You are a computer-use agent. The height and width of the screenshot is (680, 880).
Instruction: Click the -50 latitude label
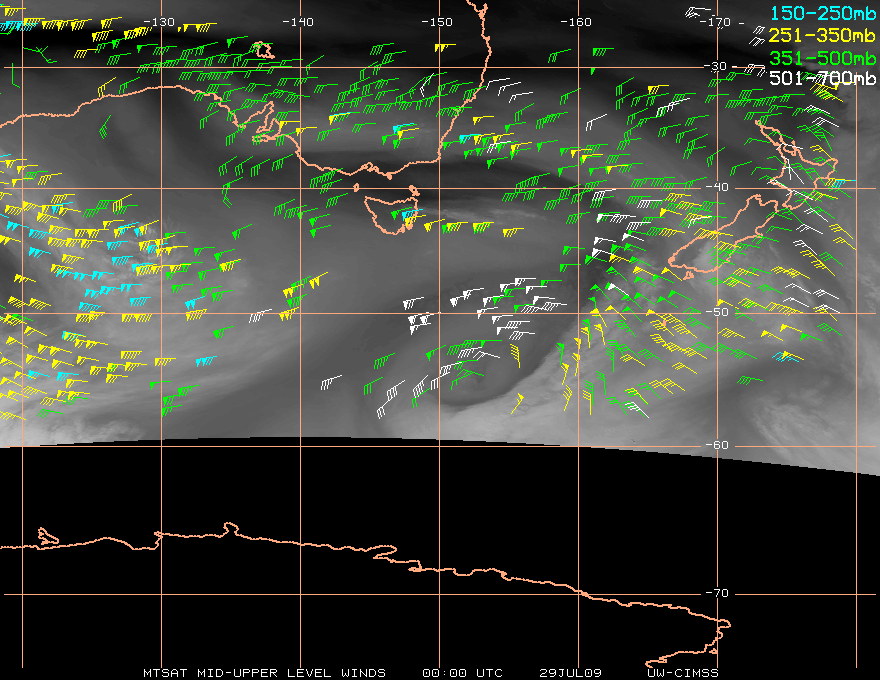coord(717,312)
